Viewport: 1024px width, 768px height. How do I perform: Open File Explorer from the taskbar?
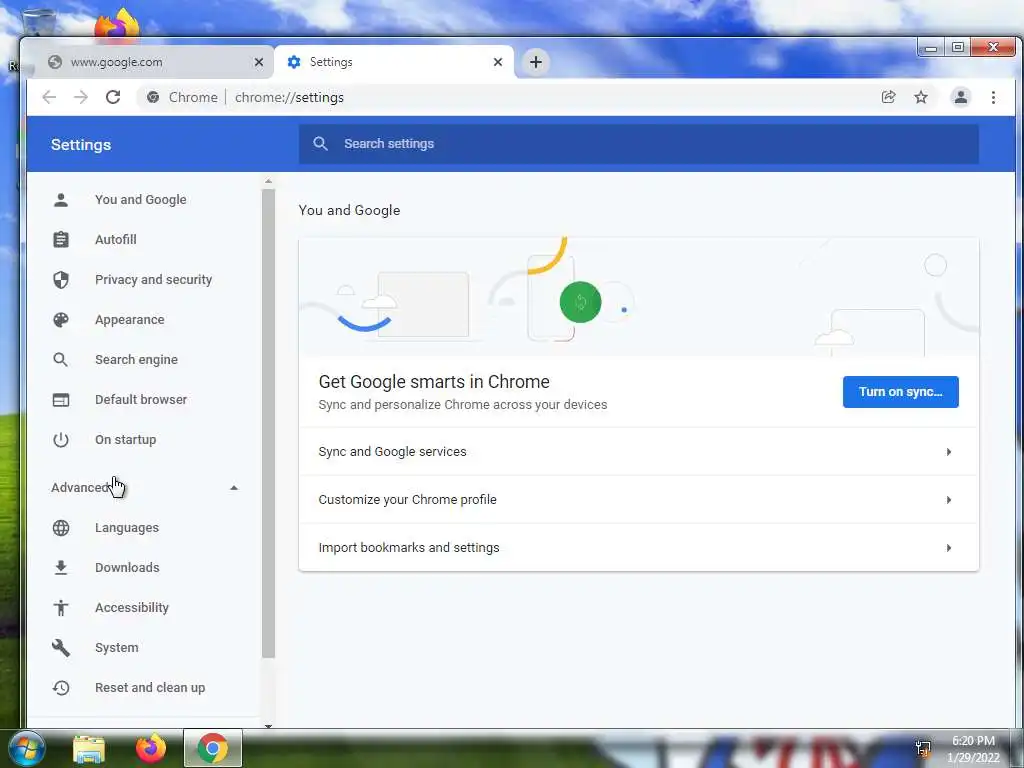(x=89, y=749)
